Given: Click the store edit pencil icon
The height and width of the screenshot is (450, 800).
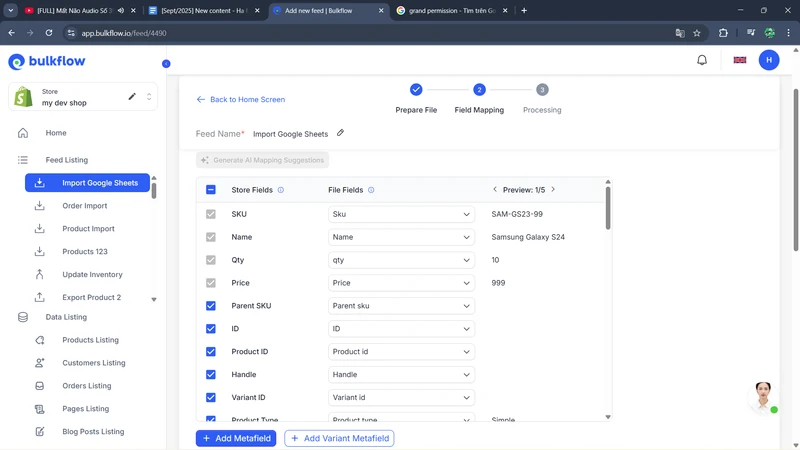Looking at the screenshot, I should [x=132, y=97].
